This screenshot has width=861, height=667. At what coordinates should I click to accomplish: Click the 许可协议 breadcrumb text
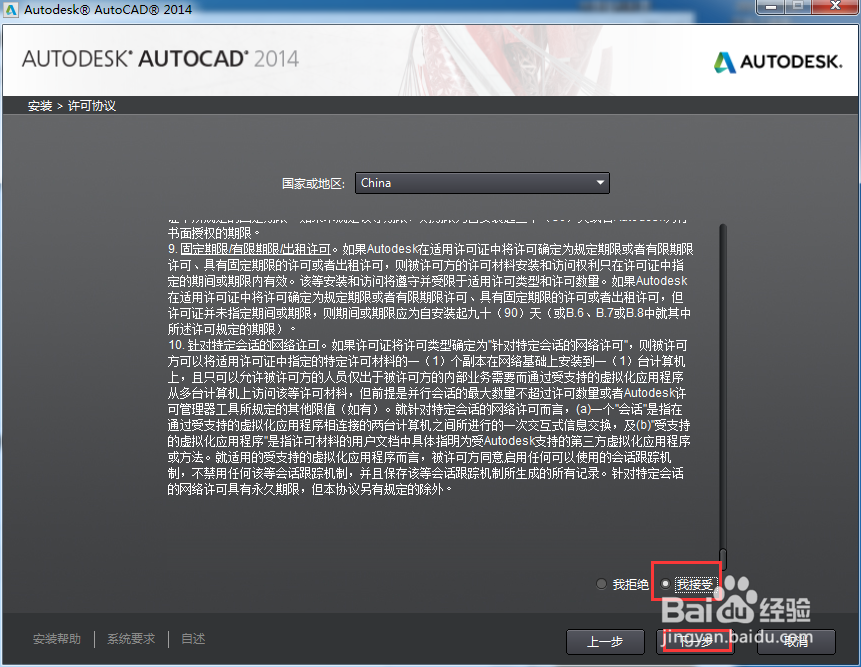[92, 106]
